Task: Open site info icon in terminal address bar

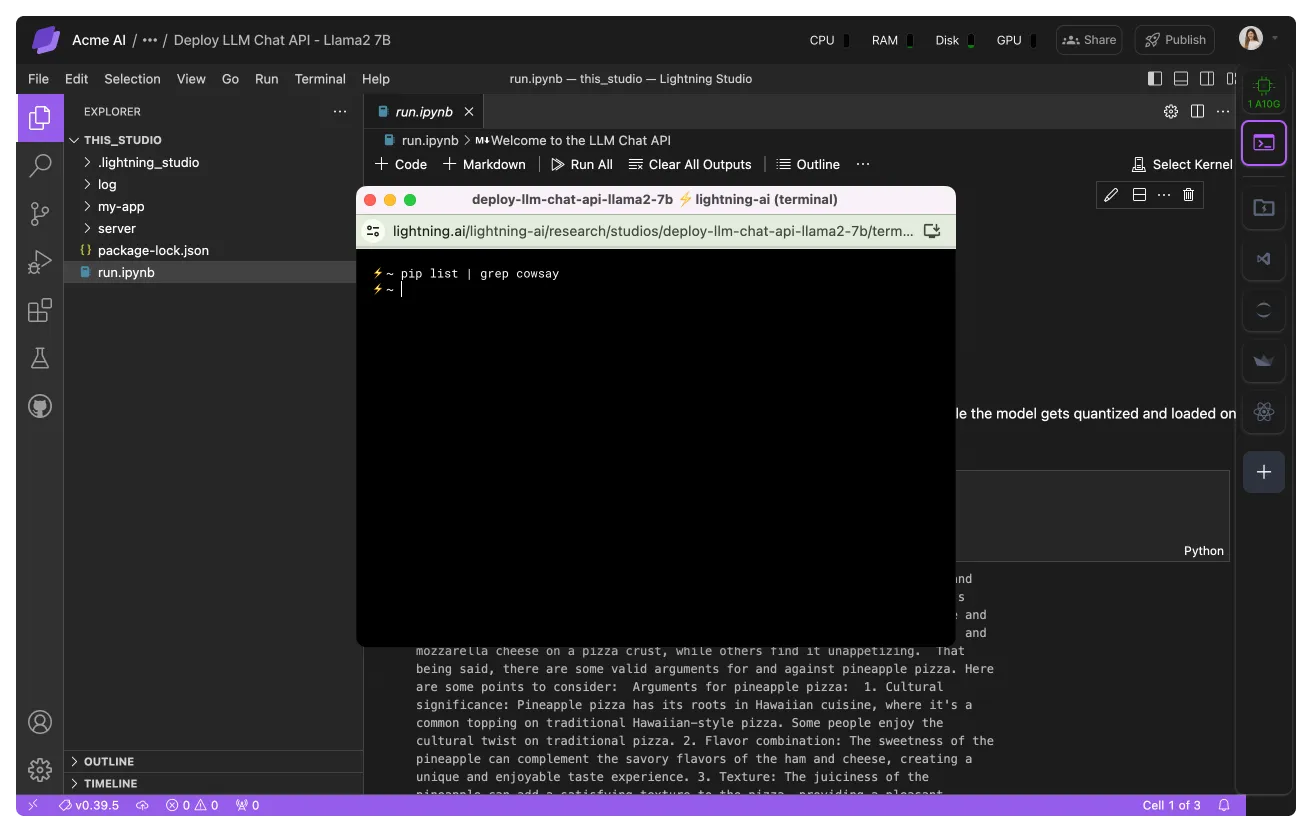Action: coord(373,231)
